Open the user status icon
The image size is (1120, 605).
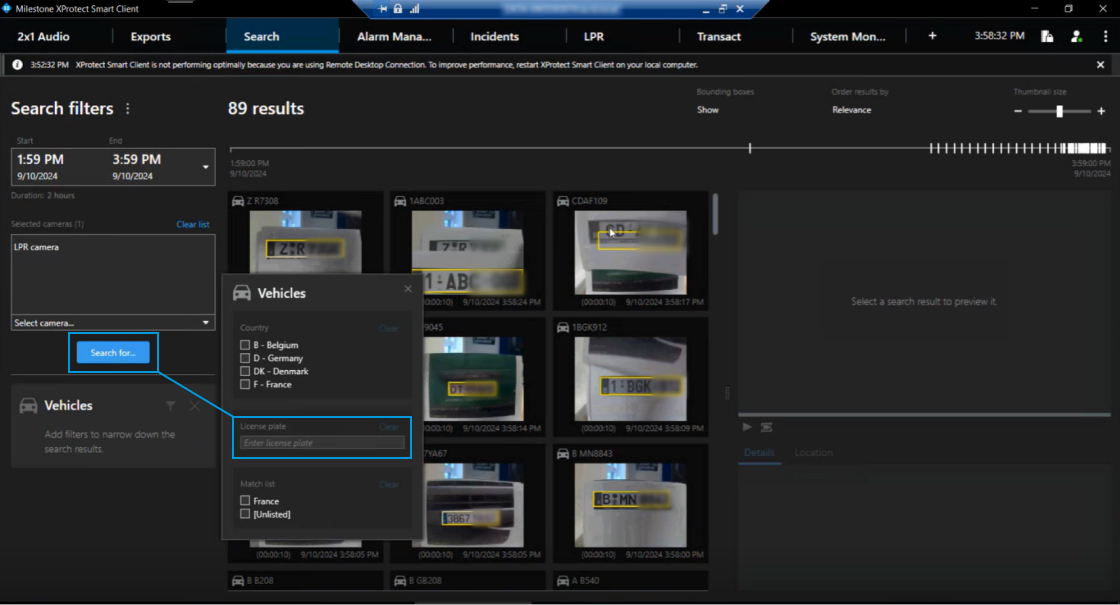tap(1076, 36)
